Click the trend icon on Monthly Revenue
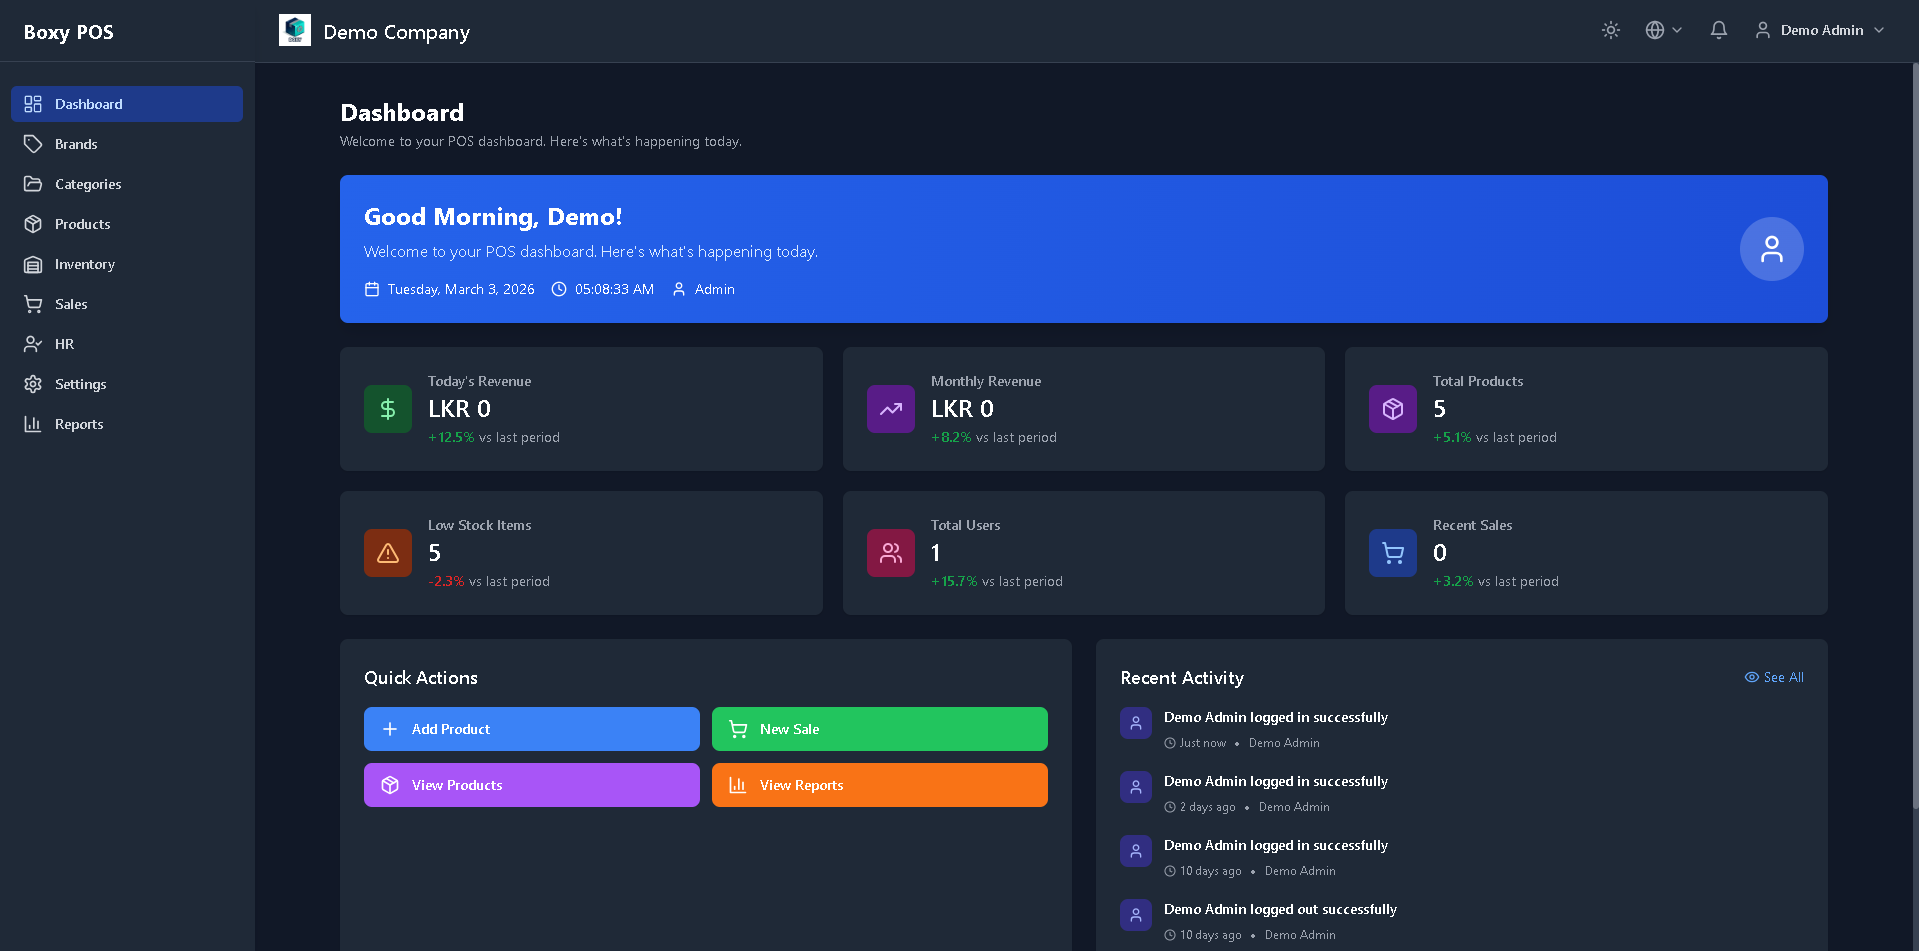1919x951 pixels. tap(891, 409)
